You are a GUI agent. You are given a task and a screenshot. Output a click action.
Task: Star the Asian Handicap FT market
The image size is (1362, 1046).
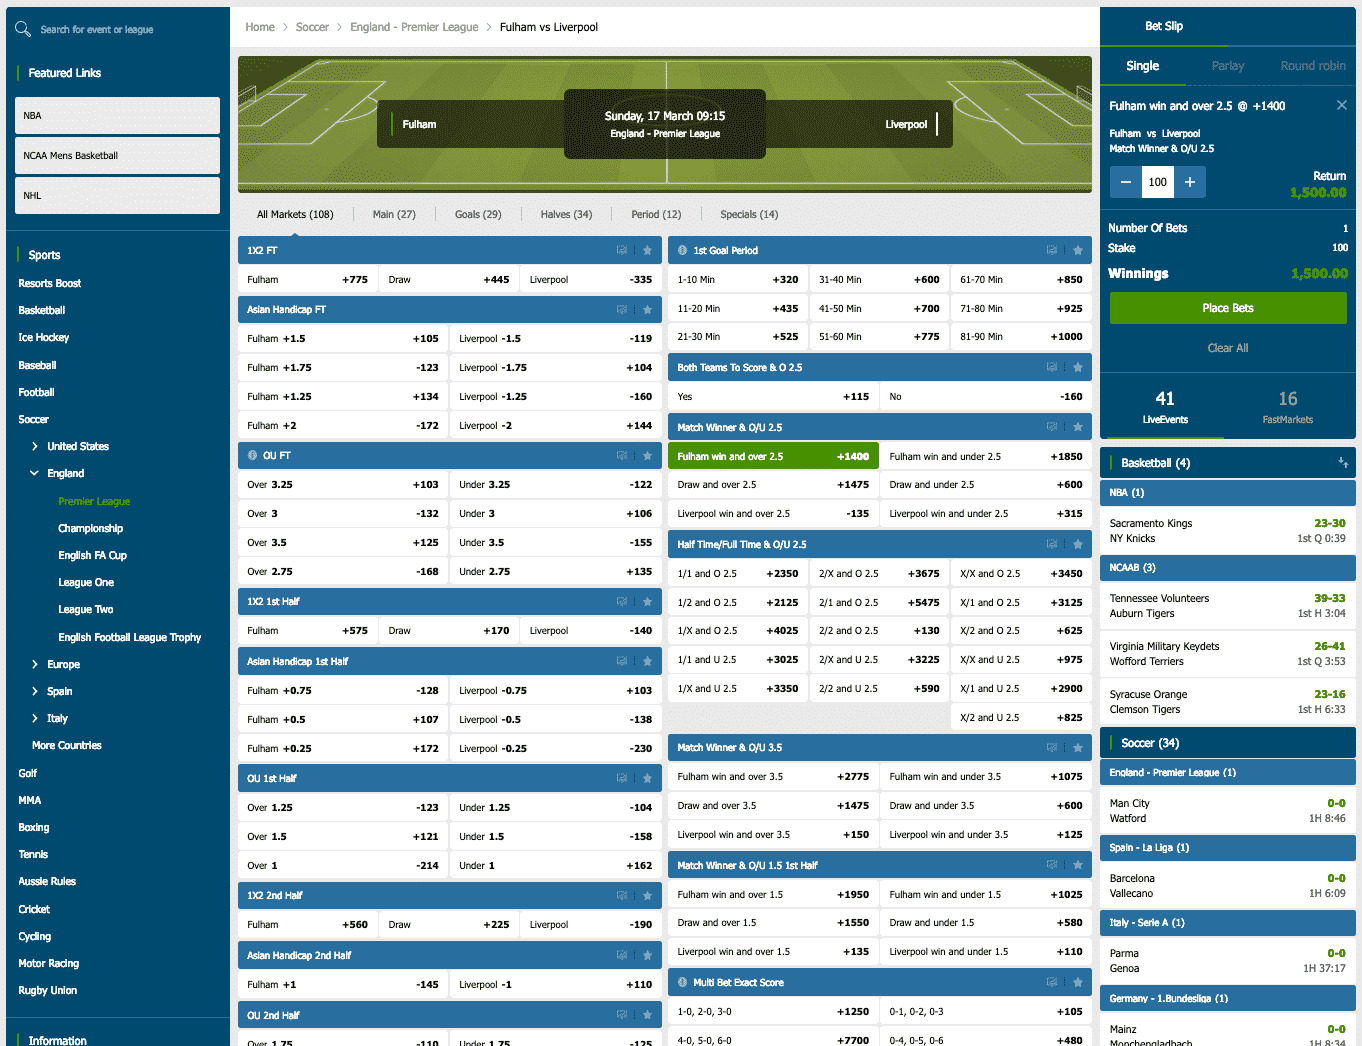coord(647,310)
